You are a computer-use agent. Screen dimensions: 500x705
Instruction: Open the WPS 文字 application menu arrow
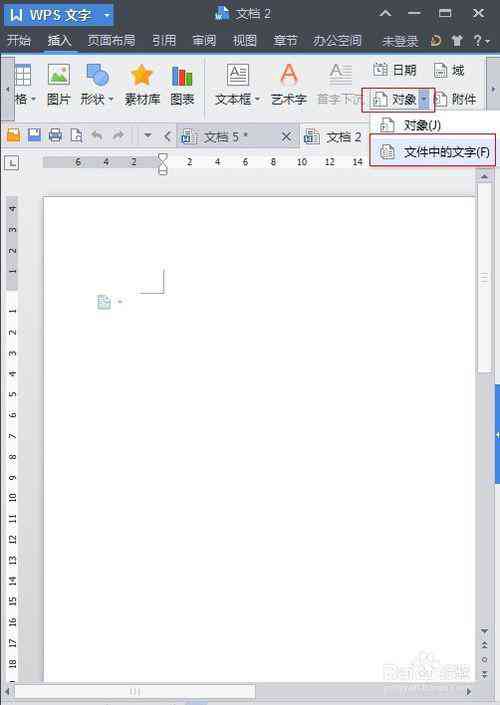click(x=107, y=15)
